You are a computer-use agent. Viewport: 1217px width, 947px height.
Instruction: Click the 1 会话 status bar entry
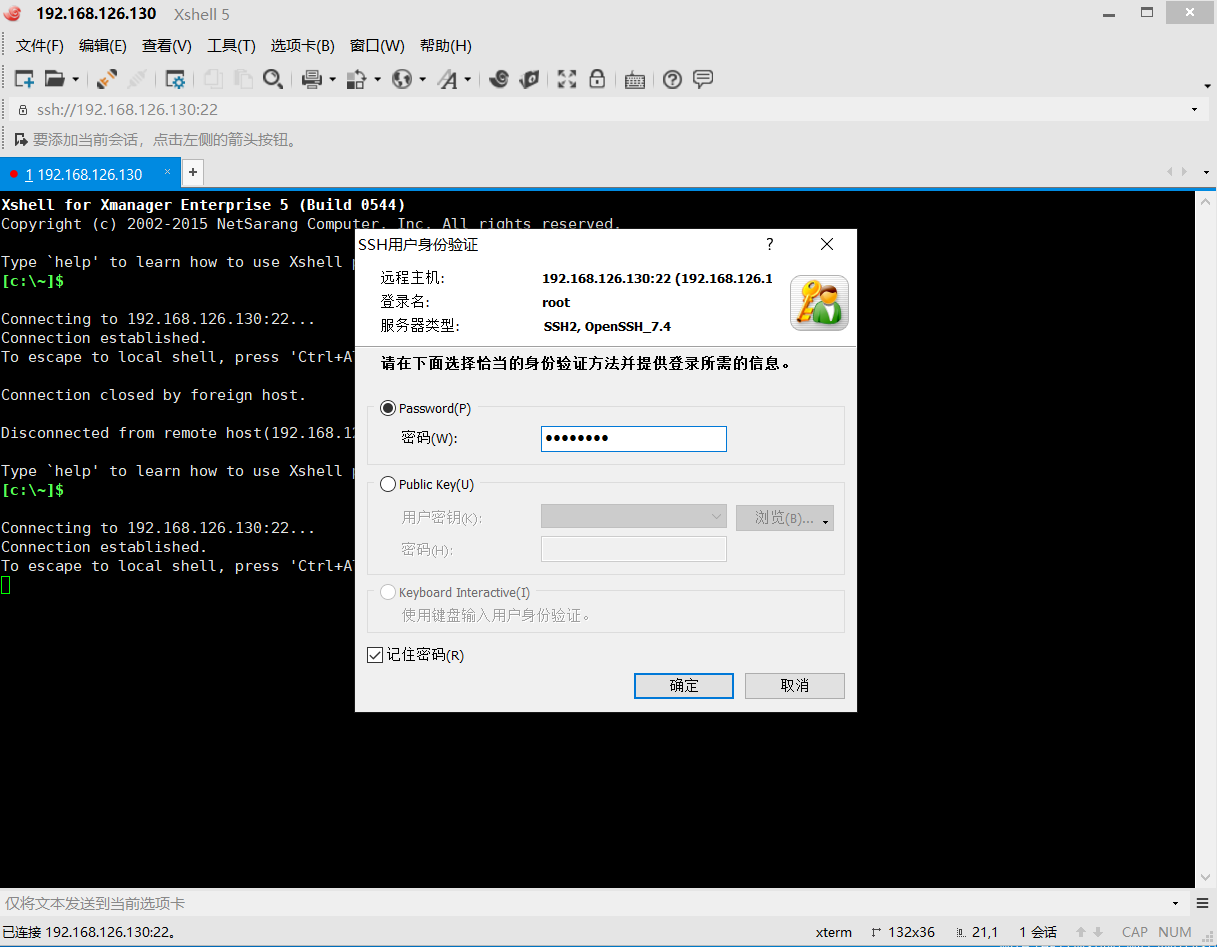coord(1038,932)
